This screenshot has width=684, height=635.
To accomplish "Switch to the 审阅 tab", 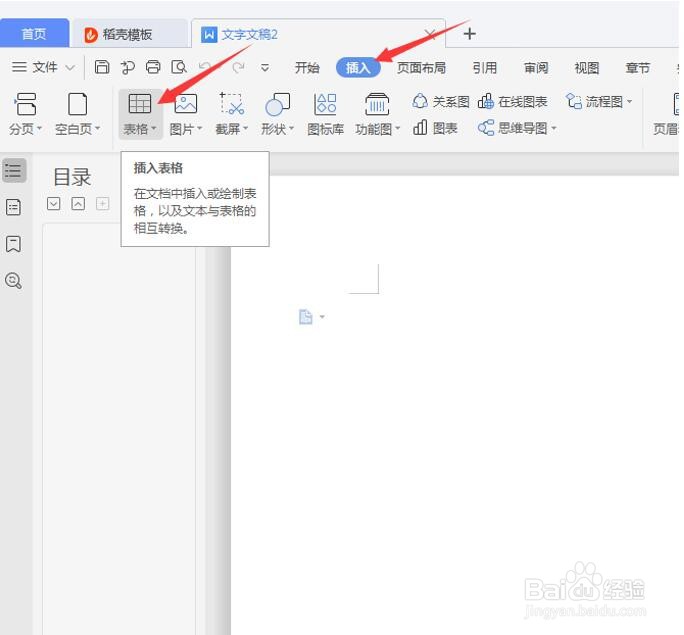I will [x=536, y=68].
